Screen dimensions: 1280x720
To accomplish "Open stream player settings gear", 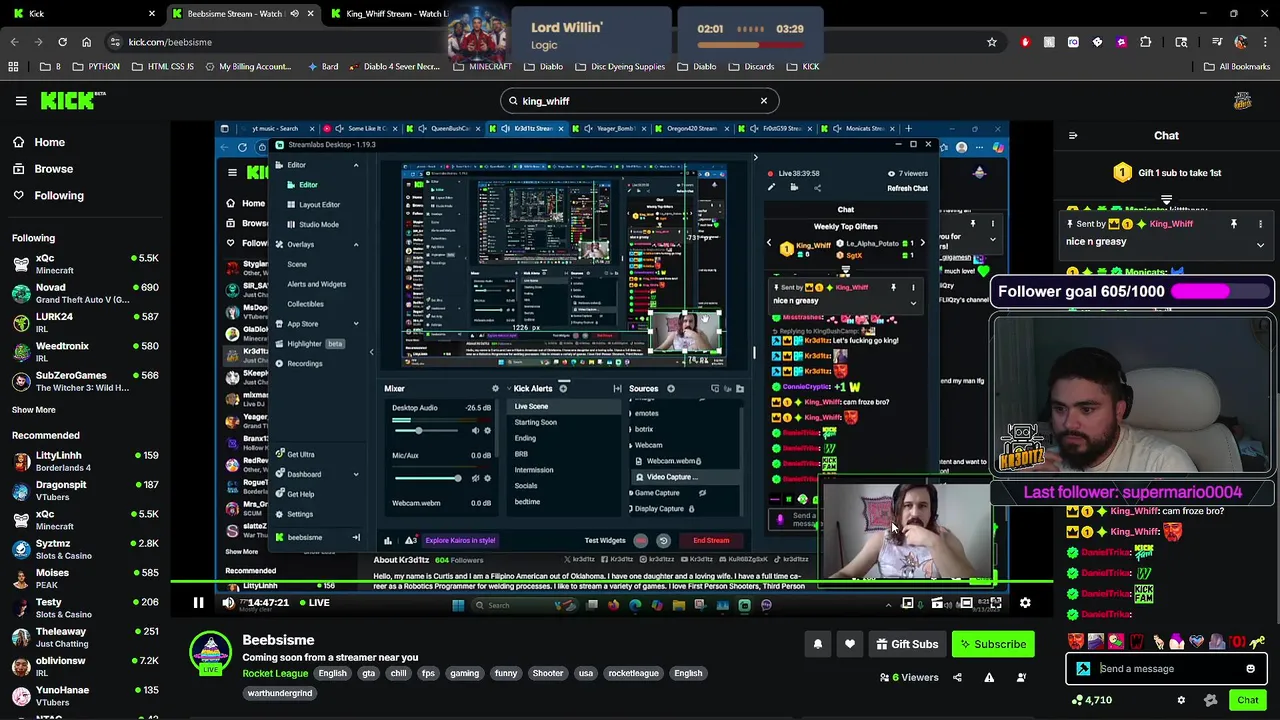I will [1025, 603].
